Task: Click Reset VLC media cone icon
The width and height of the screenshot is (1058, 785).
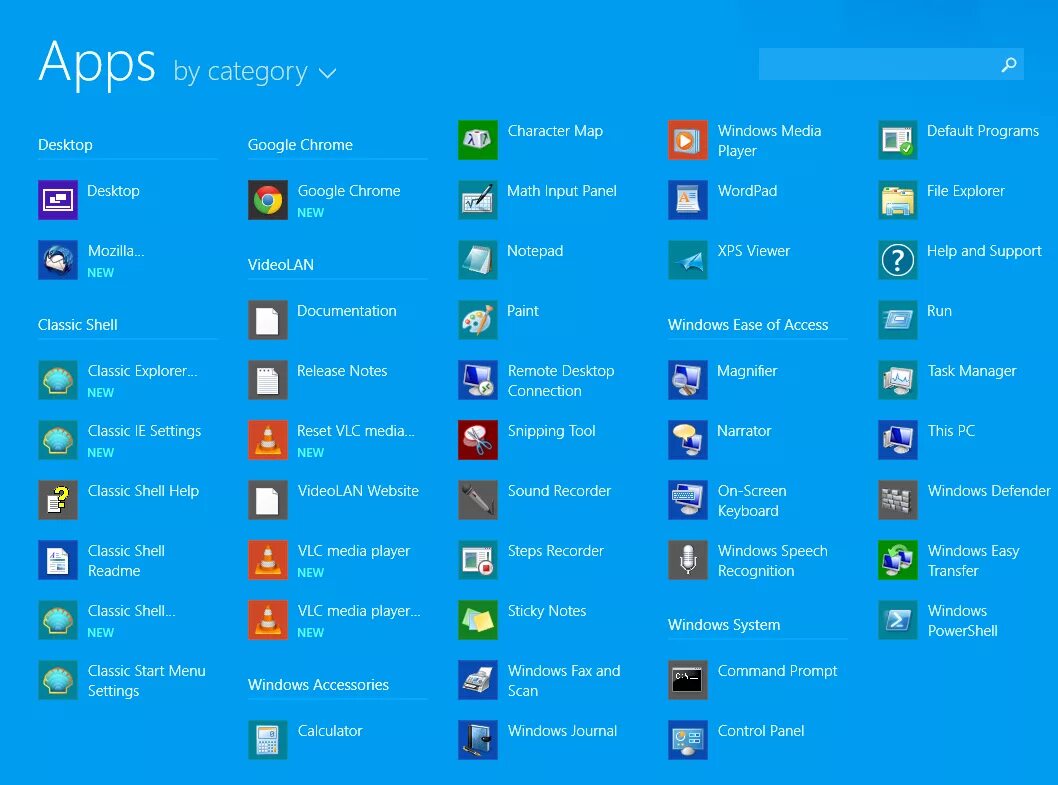Action: [x=268, y=440]
